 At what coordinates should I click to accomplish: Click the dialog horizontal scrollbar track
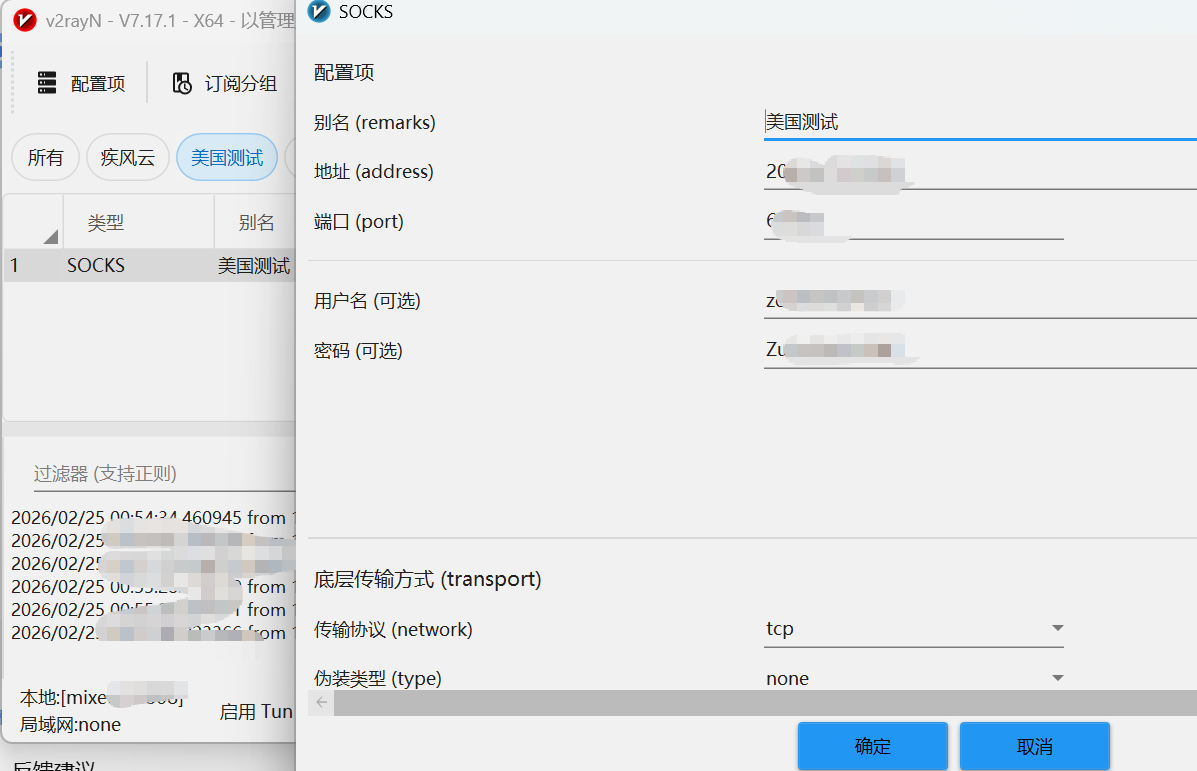coord(763,702)
